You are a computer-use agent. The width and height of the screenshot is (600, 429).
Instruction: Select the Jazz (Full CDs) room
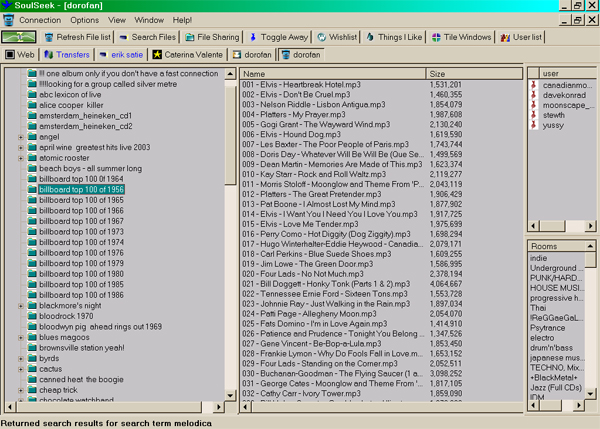pos(556,387)
